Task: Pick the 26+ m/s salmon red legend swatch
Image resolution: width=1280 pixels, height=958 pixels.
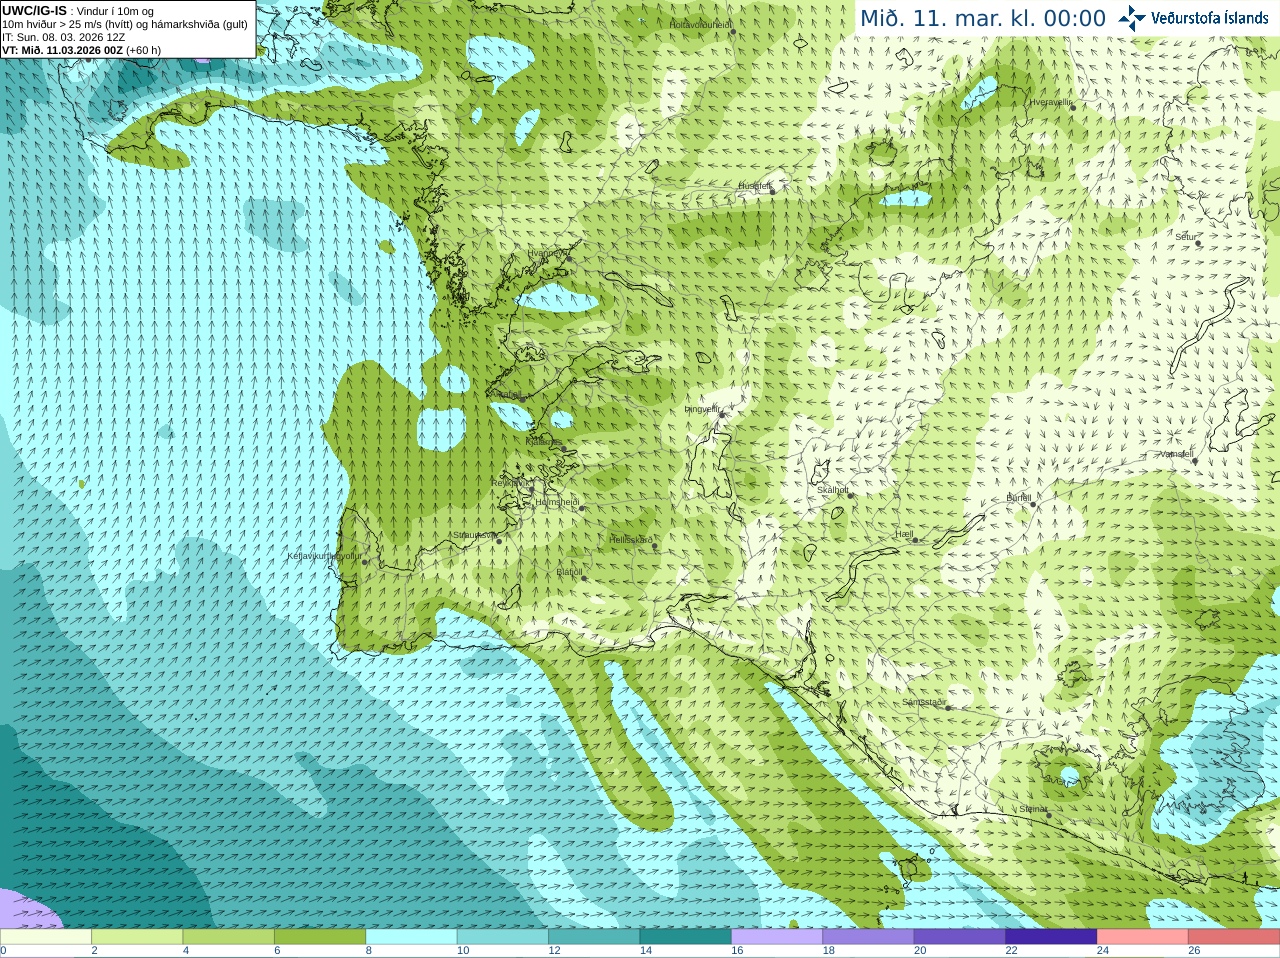Action: 1234,937
